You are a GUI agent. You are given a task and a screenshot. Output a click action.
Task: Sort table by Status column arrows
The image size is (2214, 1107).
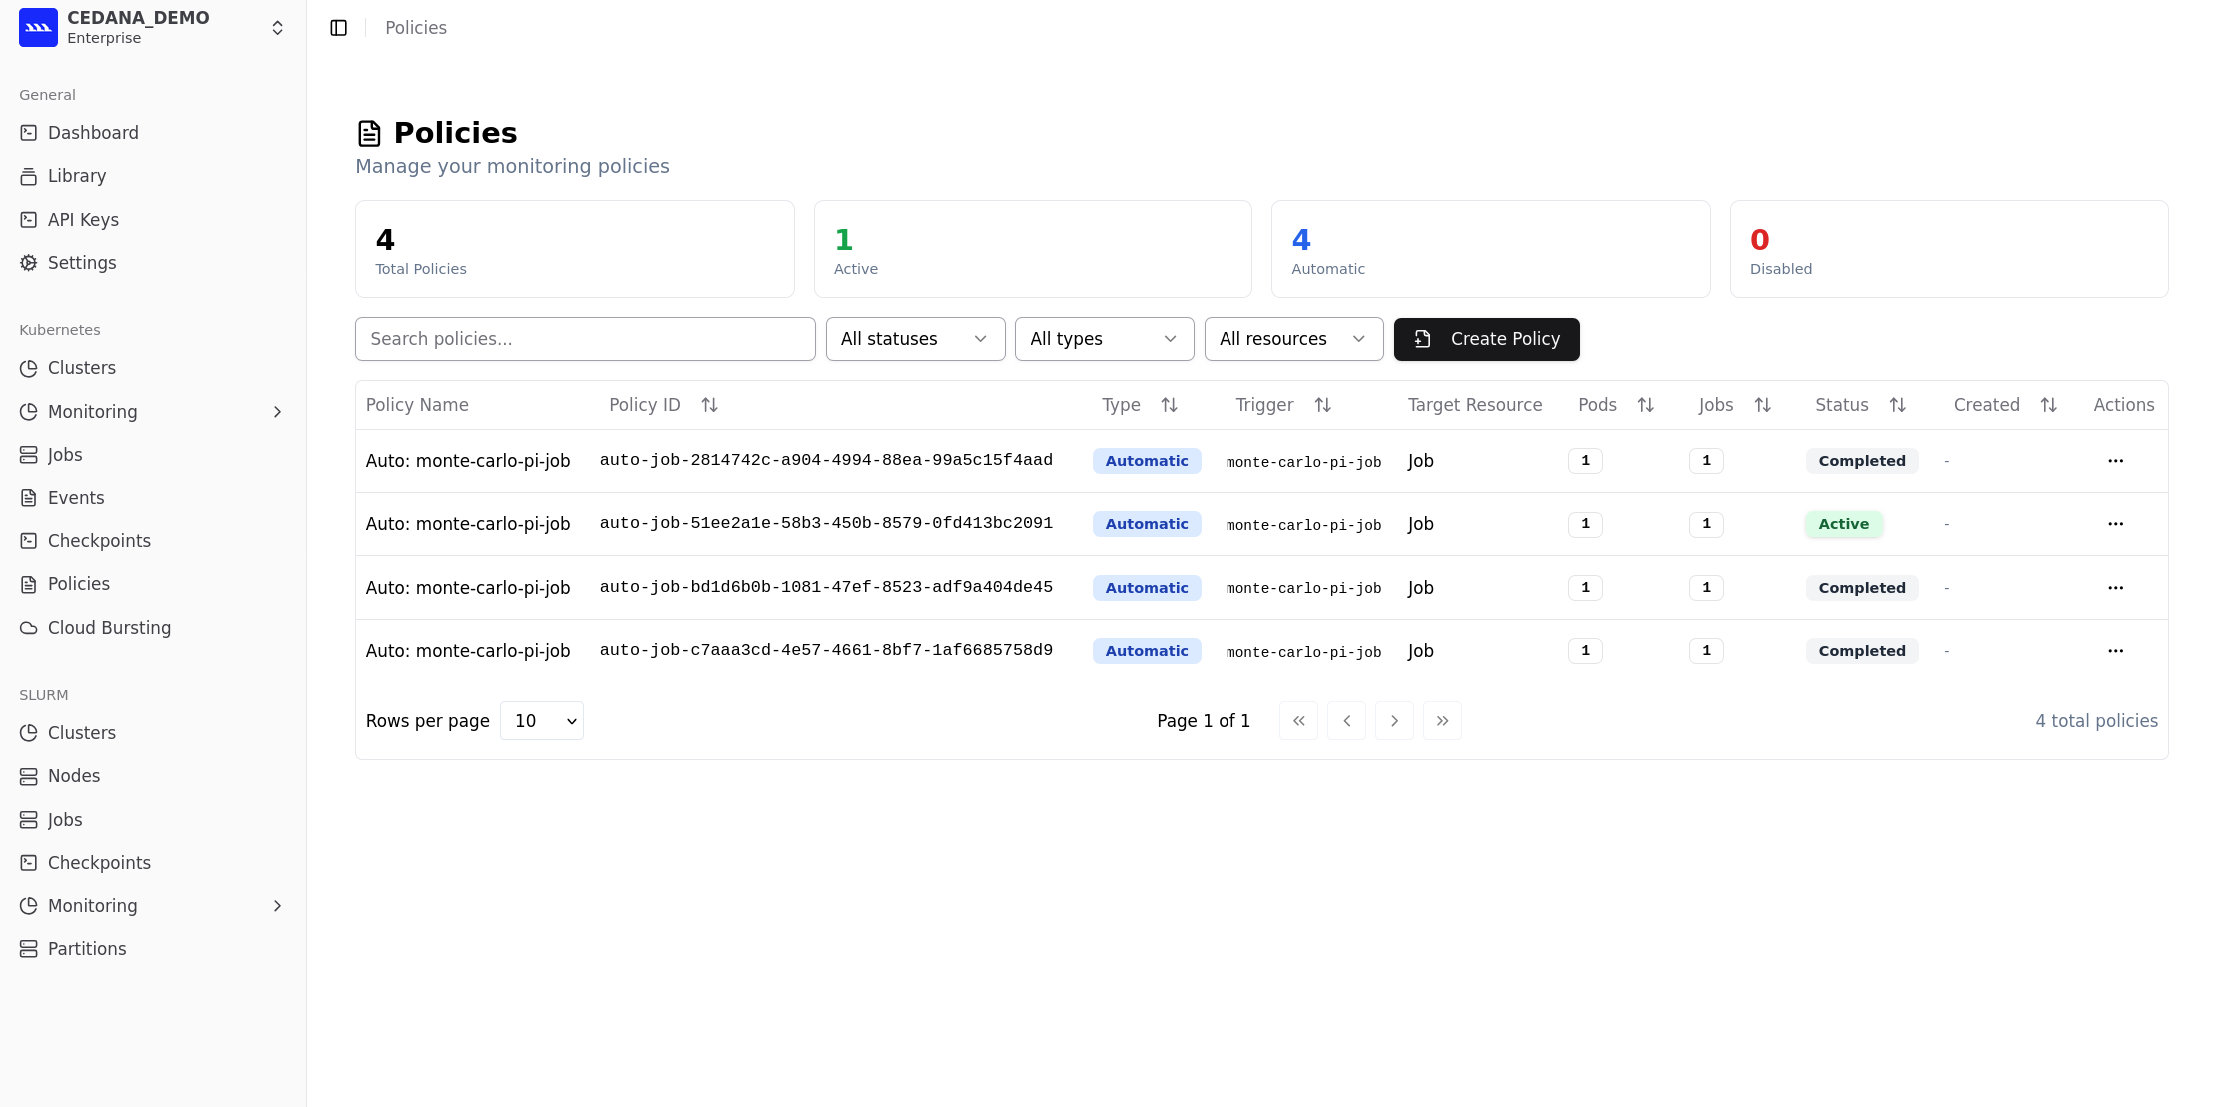(1897, 405)
